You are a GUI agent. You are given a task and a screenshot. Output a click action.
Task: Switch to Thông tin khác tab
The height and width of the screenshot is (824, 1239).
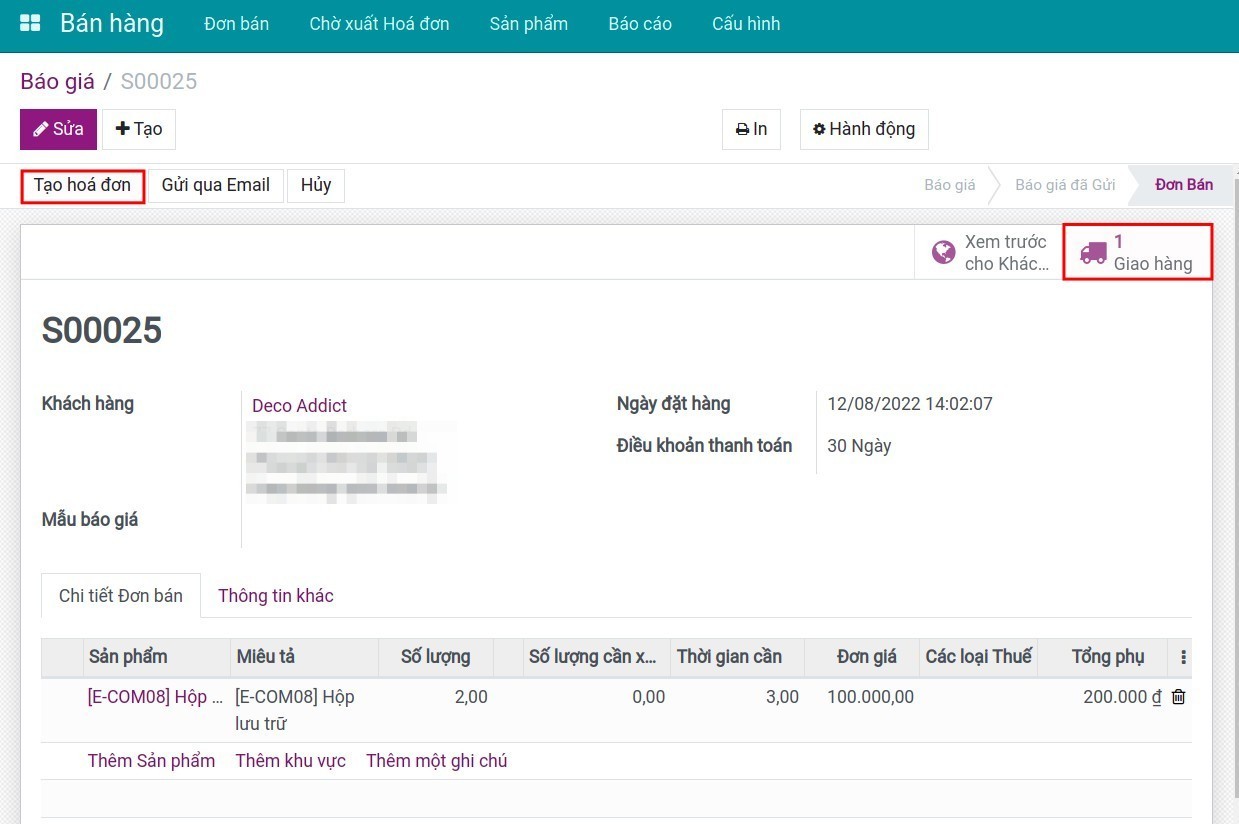(x=276, y=596)
